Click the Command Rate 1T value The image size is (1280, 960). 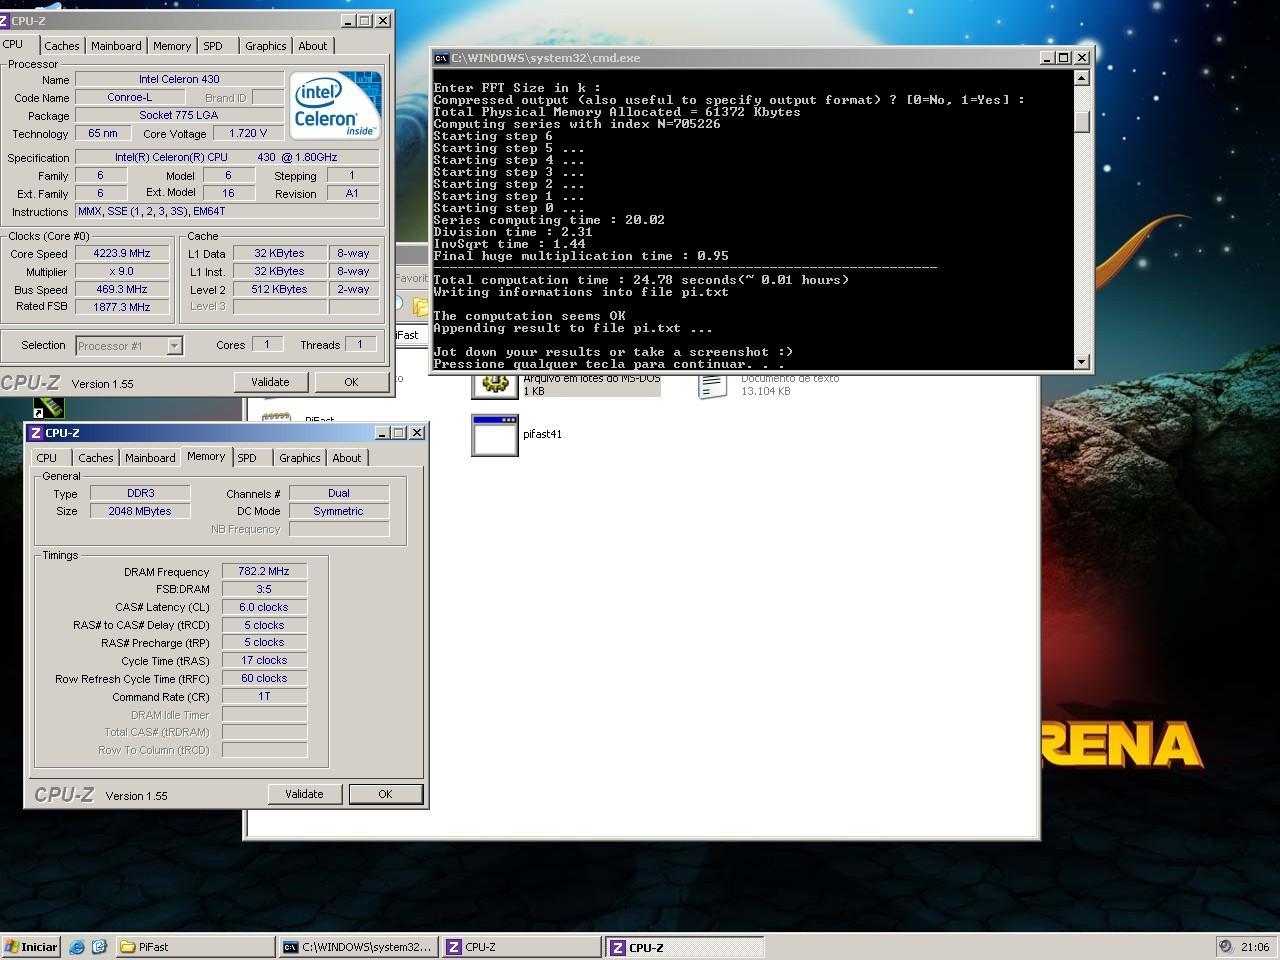pos(264,696)
